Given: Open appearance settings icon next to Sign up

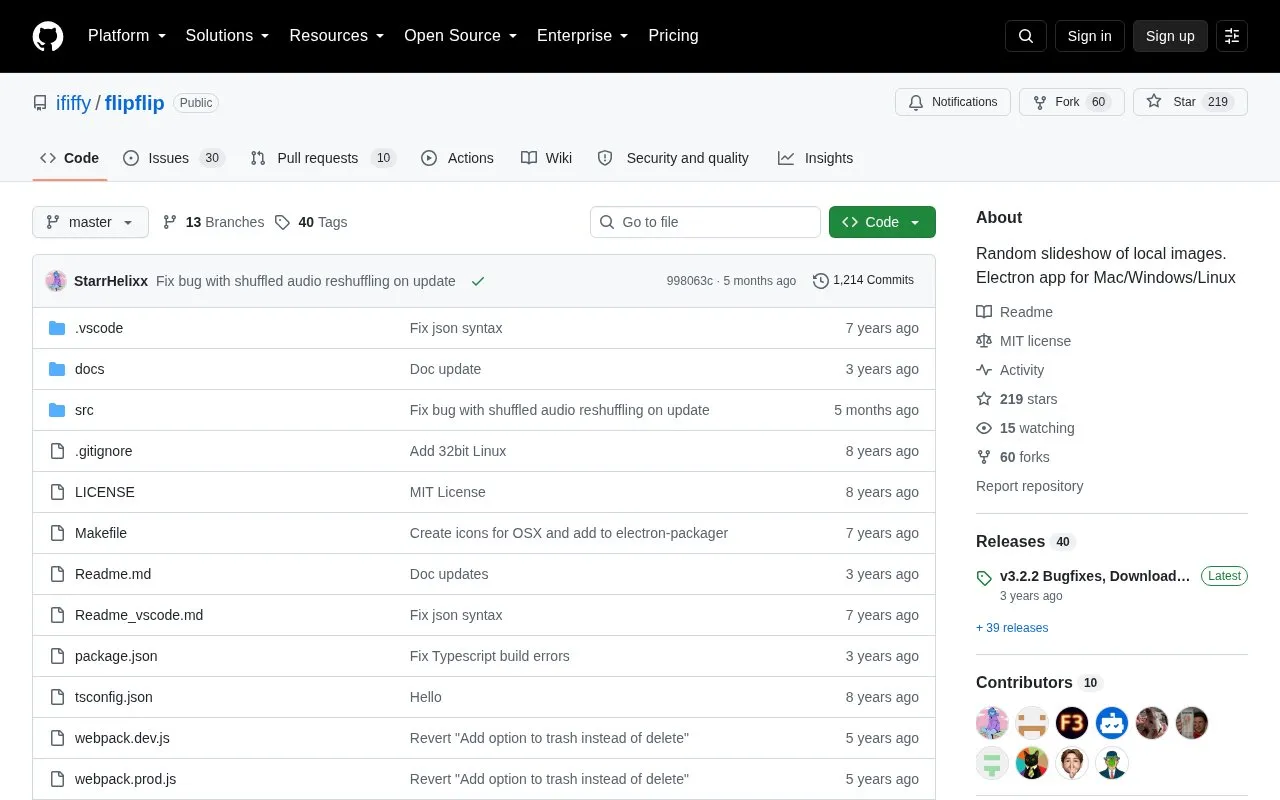Looking at the screenshot, I should point(1232,36).
